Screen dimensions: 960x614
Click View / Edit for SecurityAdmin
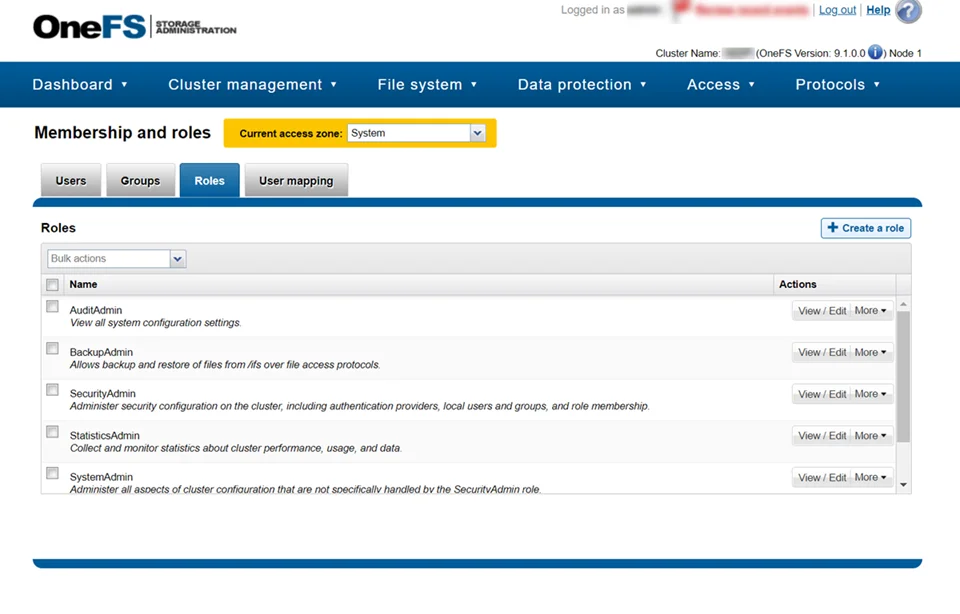pos(822,394)
